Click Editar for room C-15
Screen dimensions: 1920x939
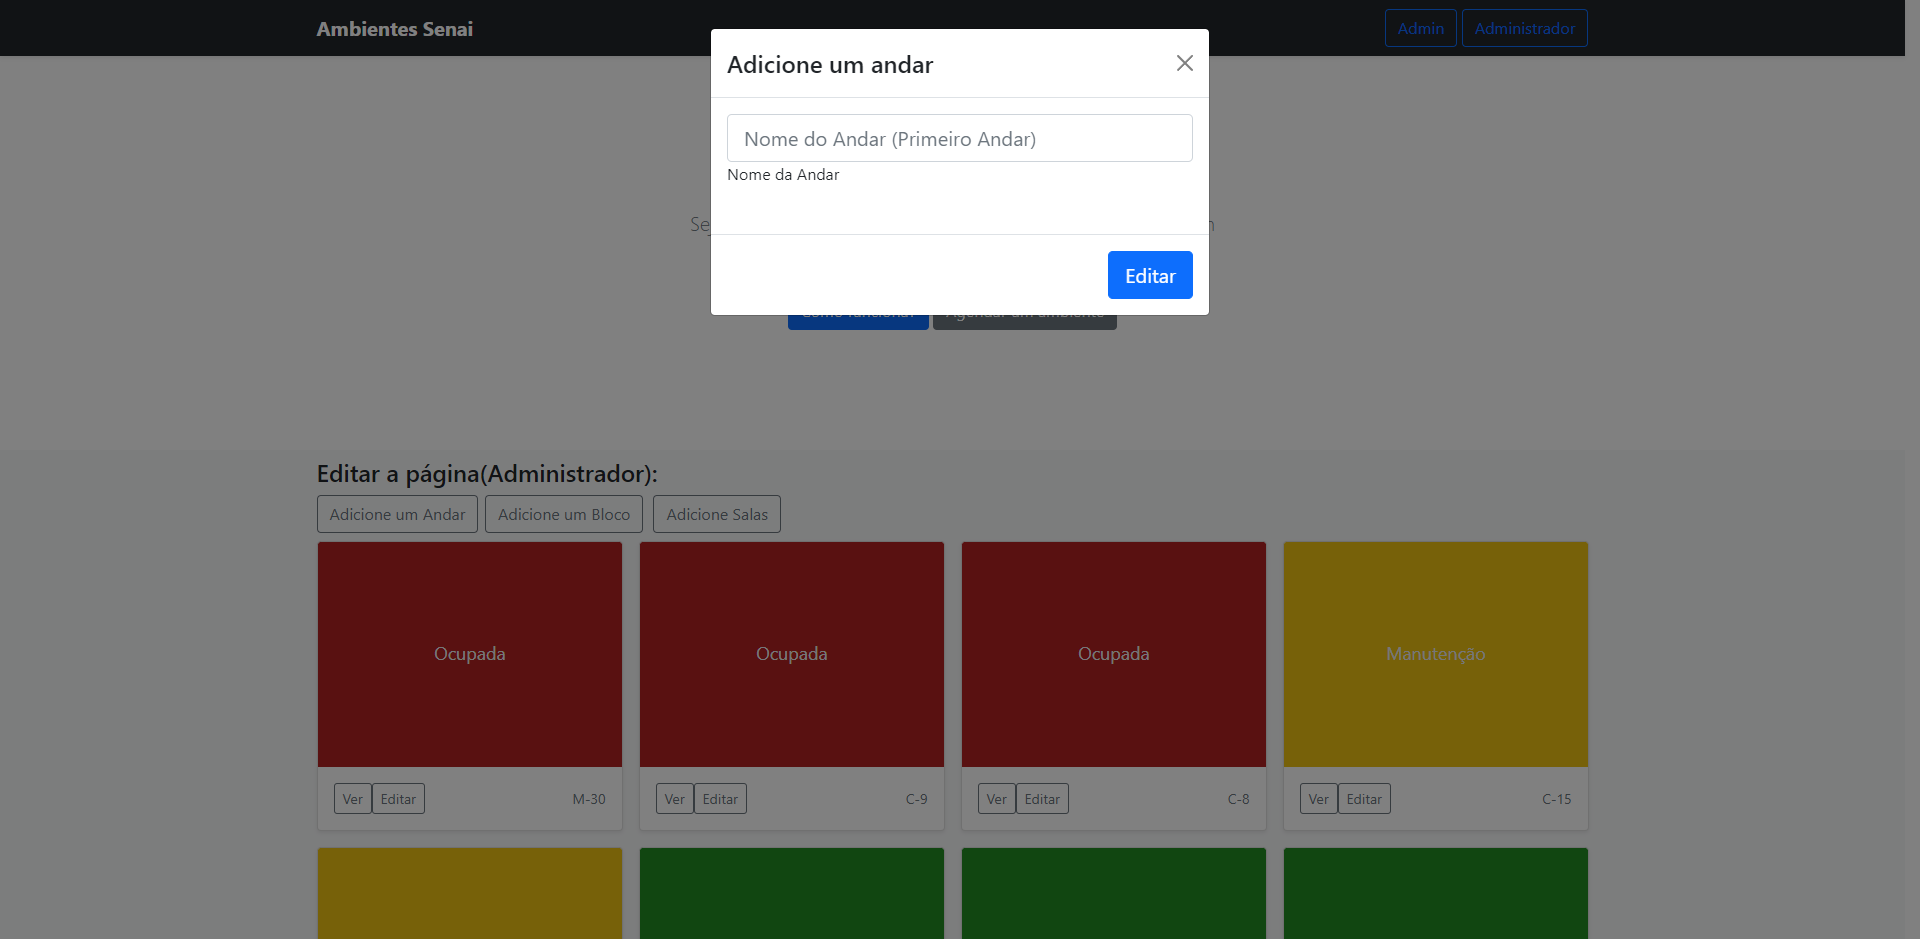tap(1364, 799)
